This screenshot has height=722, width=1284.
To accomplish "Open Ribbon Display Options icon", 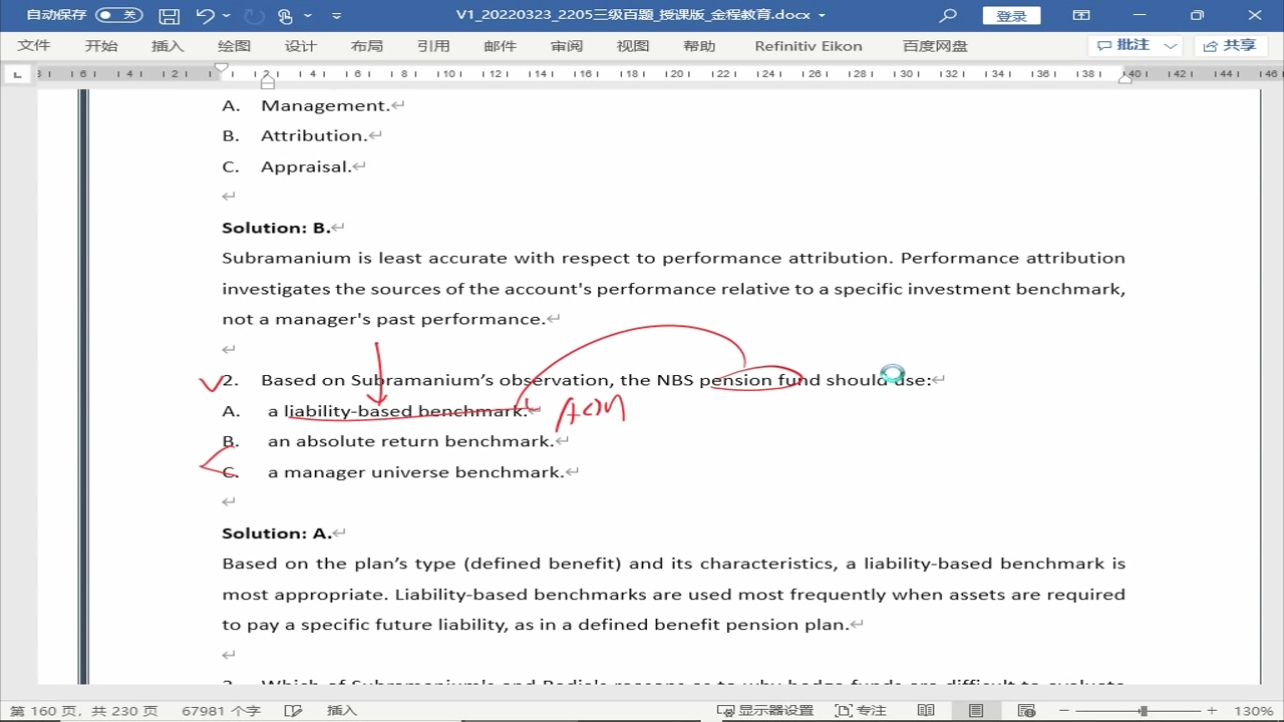I will [1081, 16].
